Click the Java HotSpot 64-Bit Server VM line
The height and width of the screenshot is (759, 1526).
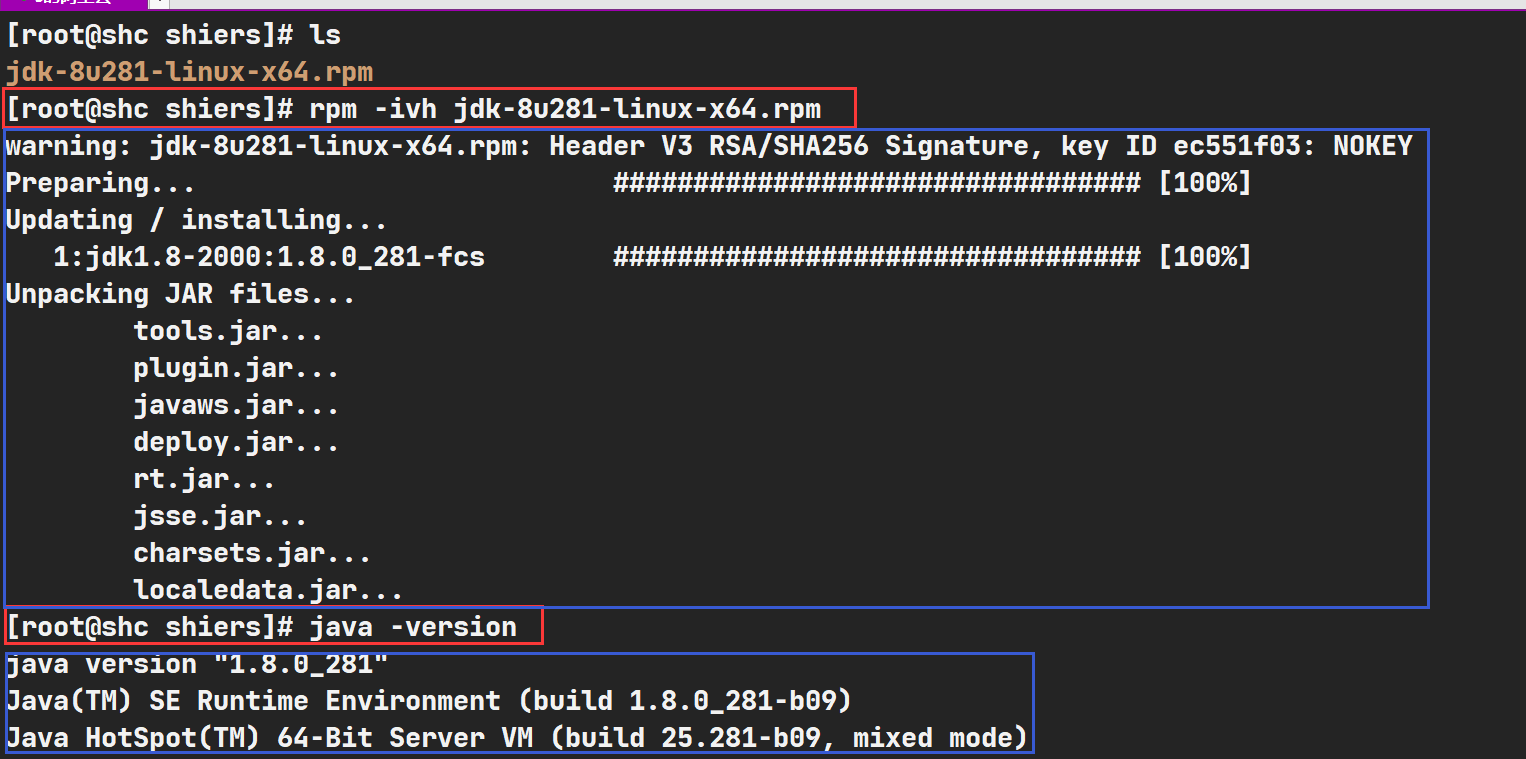(x=516, y=738)
